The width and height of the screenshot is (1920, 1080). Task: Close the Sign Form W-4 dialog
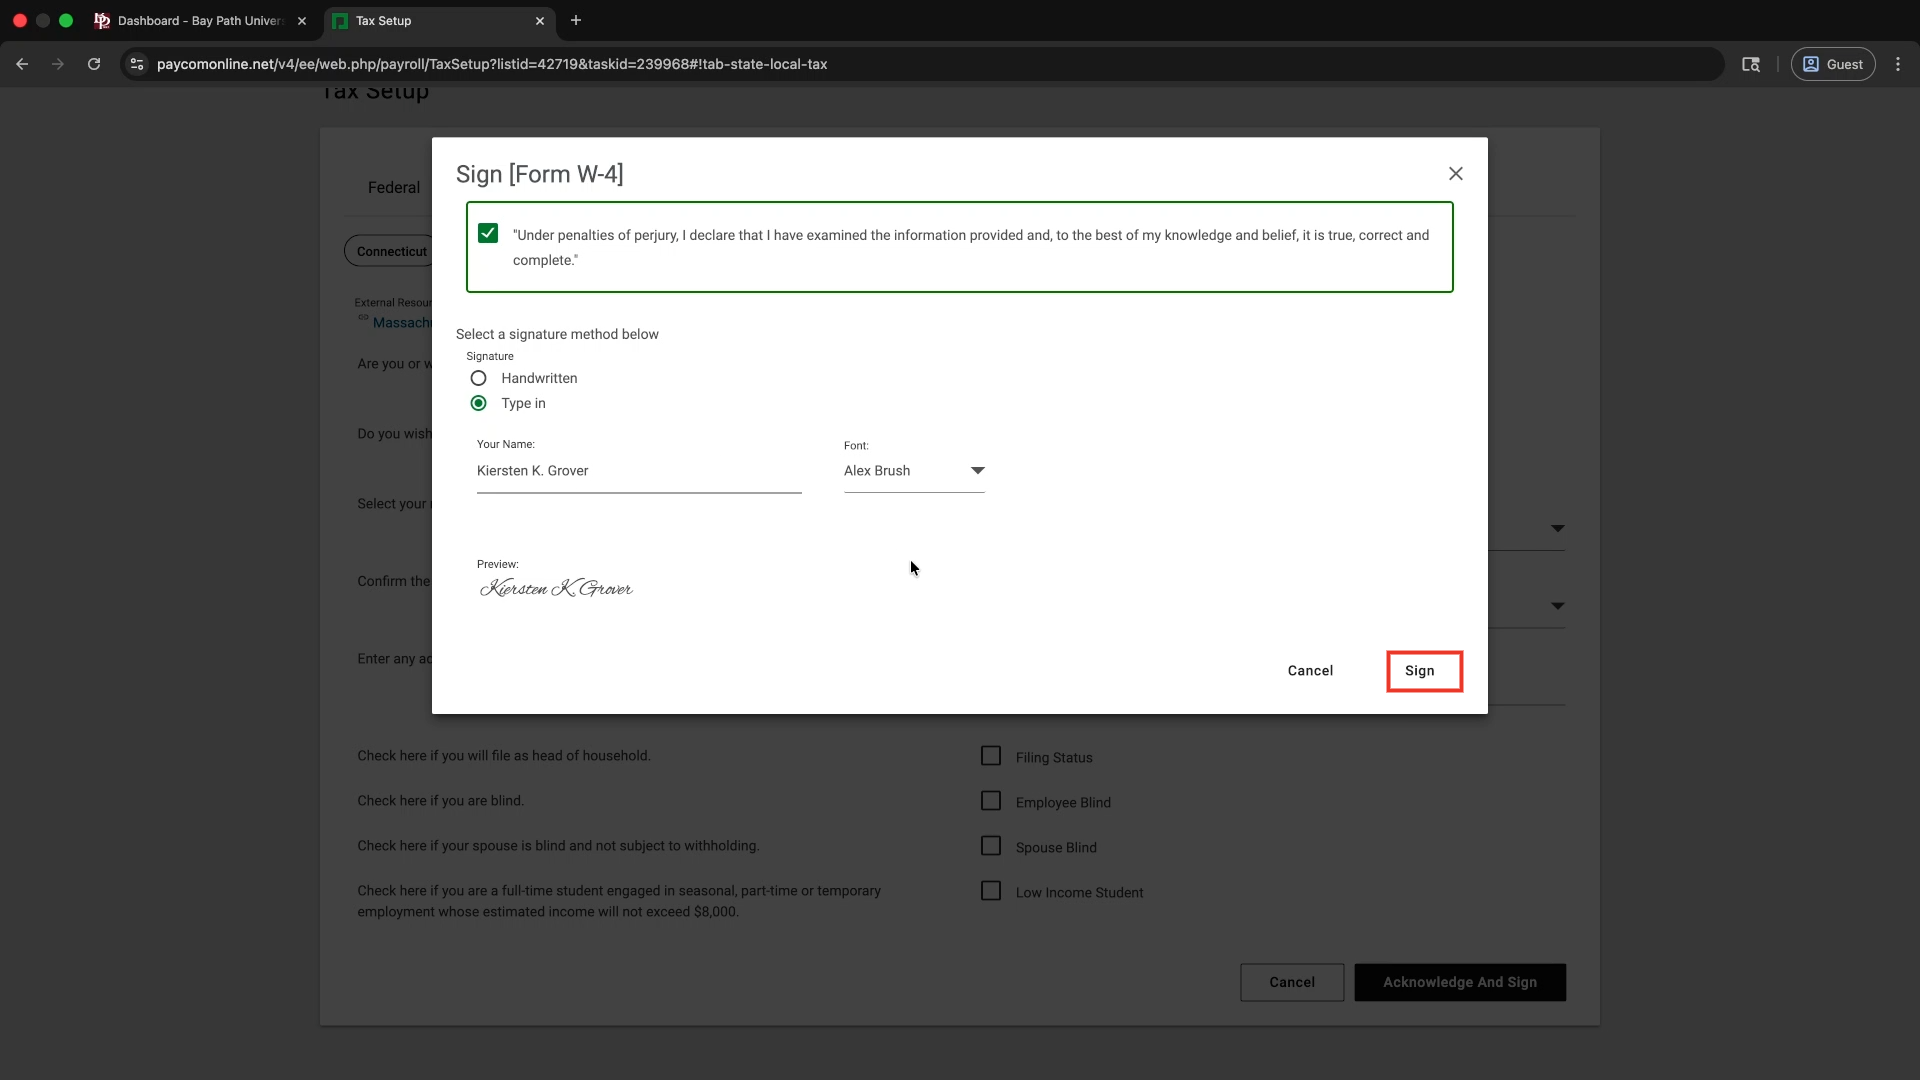[1455, 174]
